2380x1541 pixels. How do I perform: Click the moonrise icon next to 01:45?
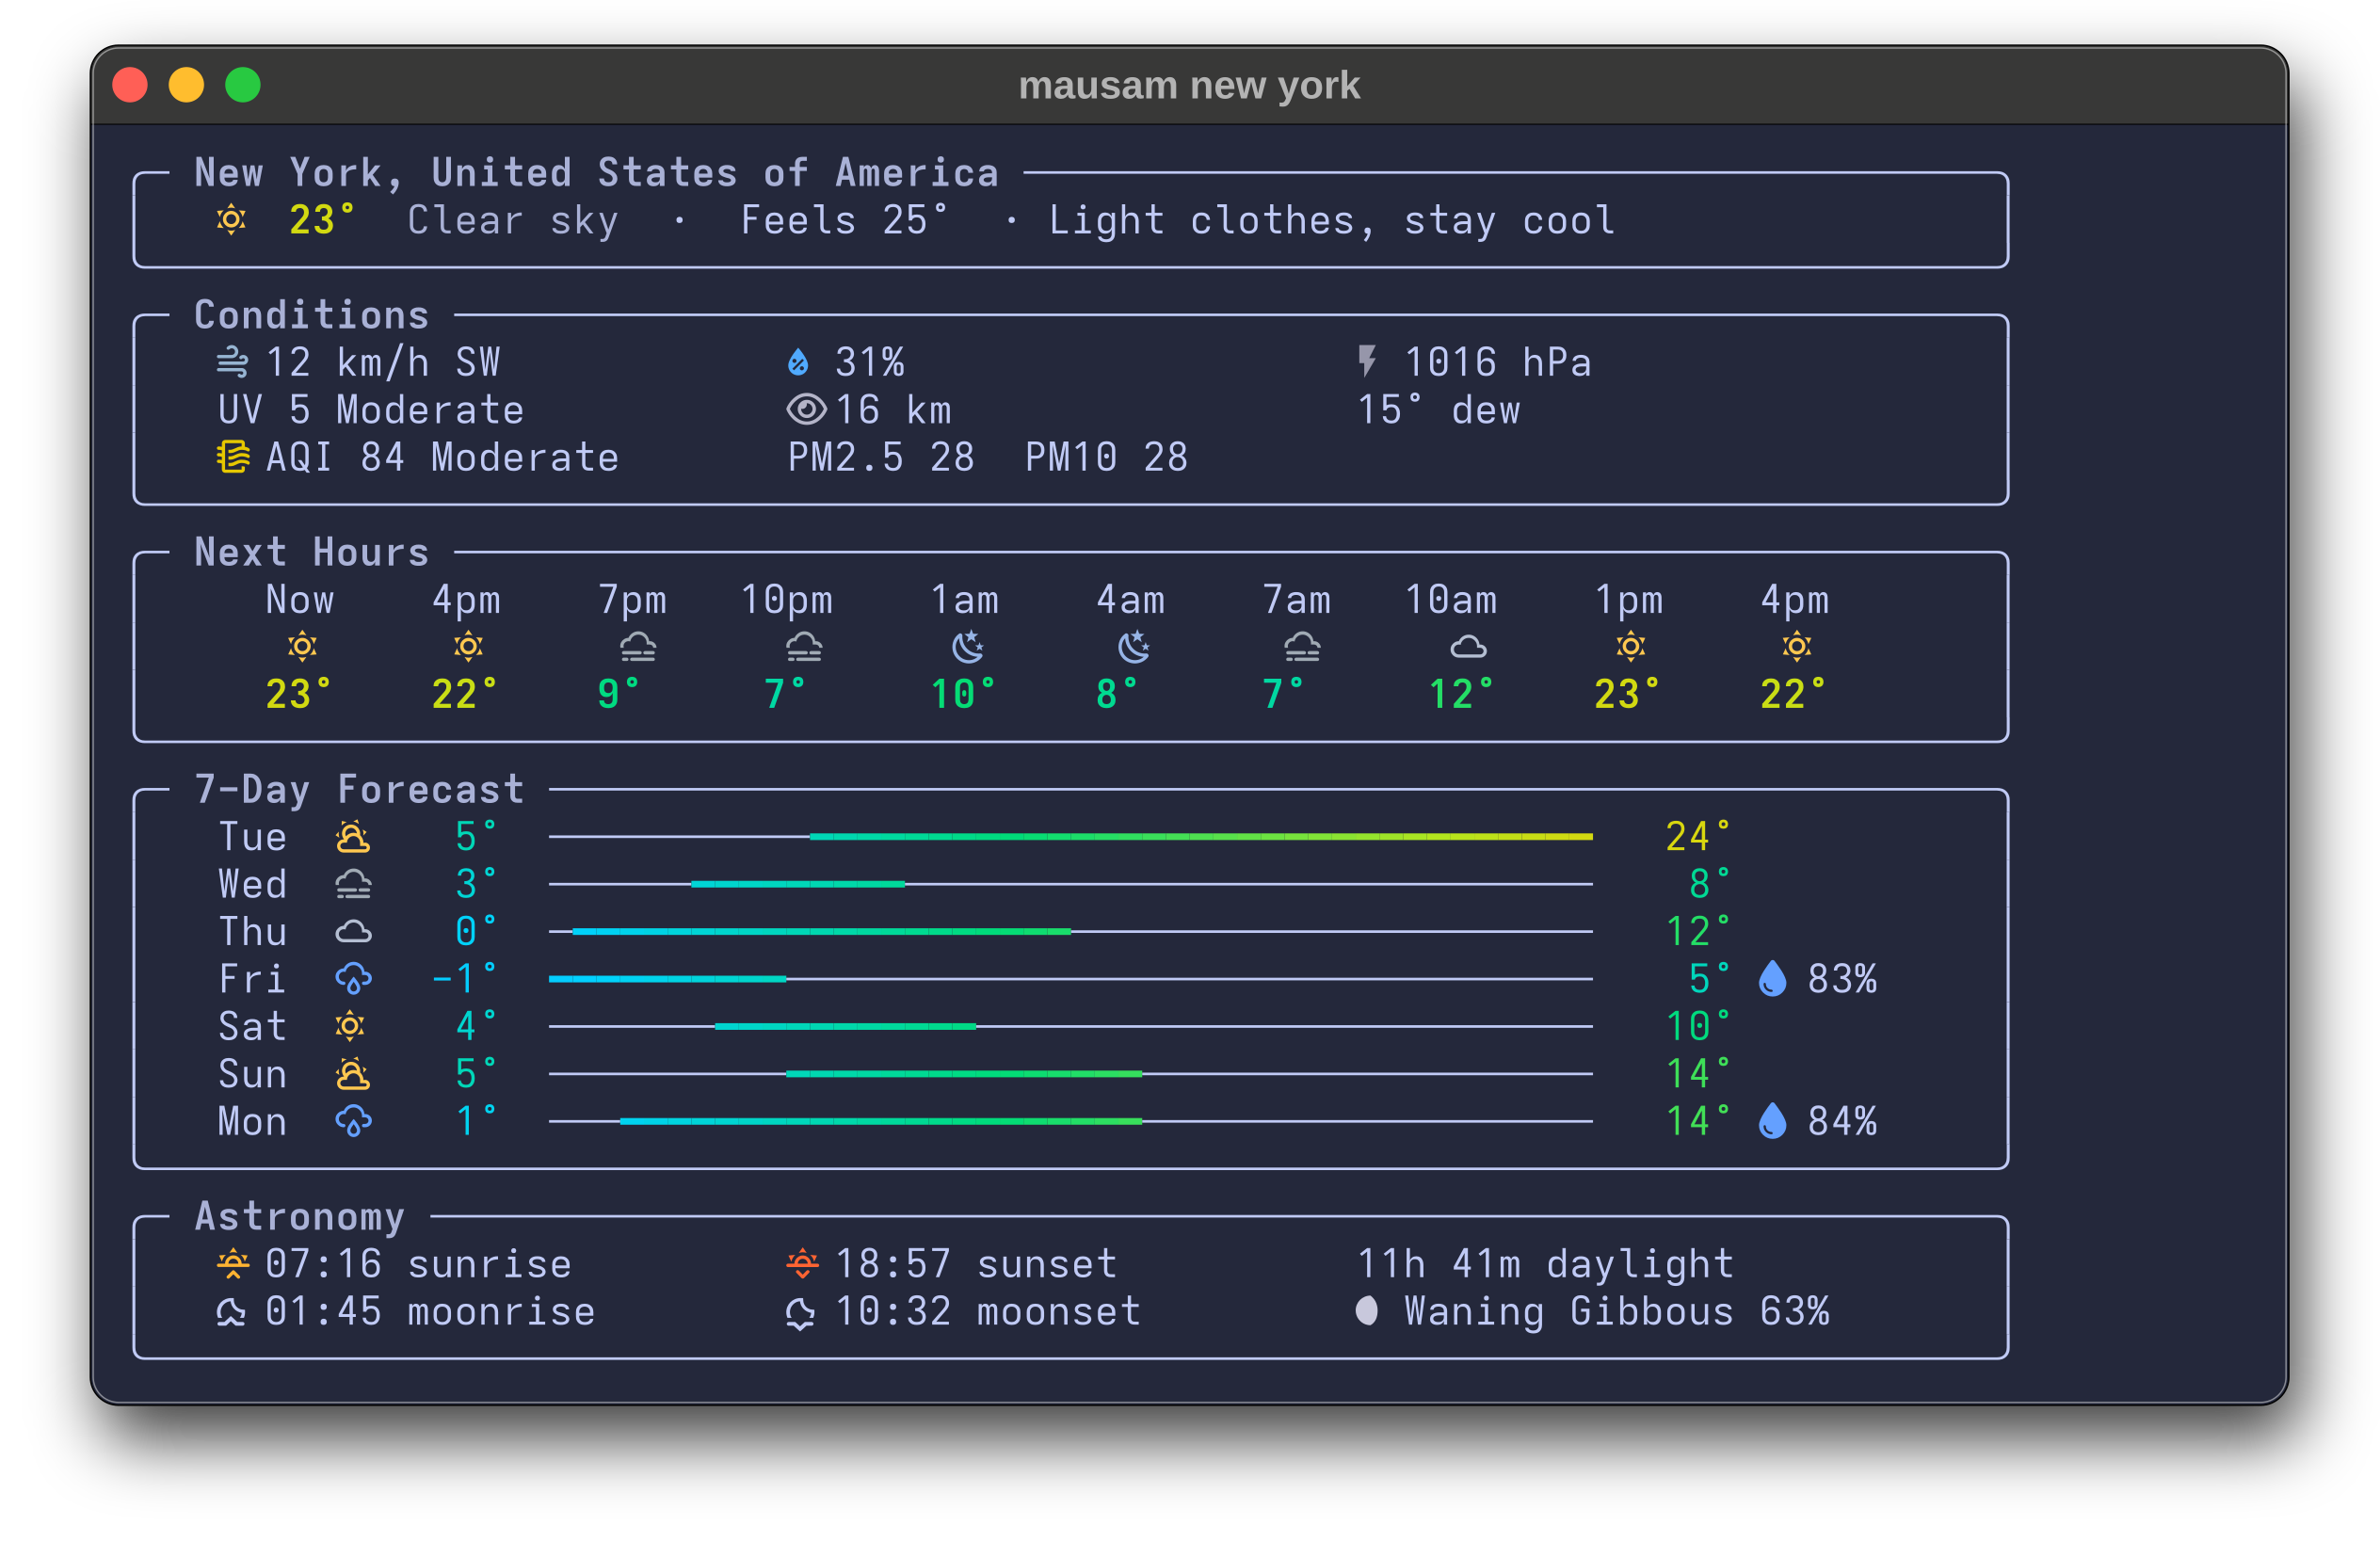pyautogui.click(x=231, y=1312)
